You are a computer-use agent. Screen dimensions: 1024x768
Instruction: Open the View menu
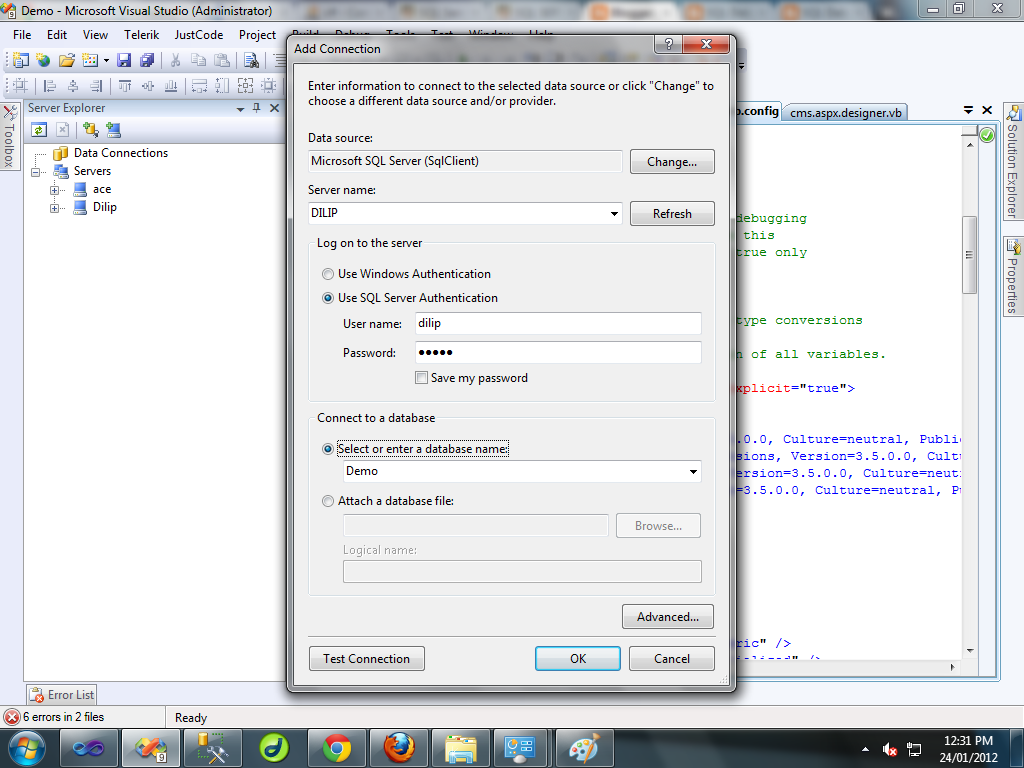(95, 35)
